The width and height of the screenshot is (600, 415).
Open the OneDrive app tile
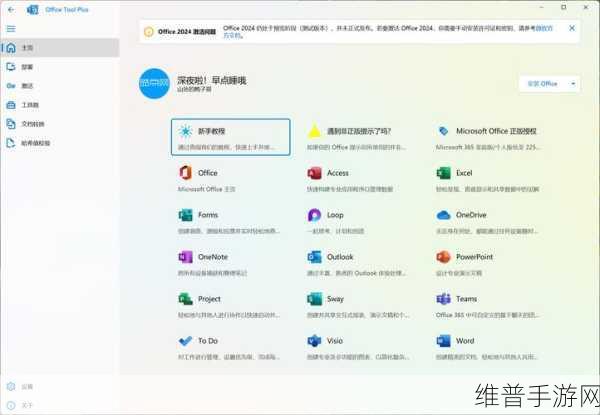(x=488, y=221)
